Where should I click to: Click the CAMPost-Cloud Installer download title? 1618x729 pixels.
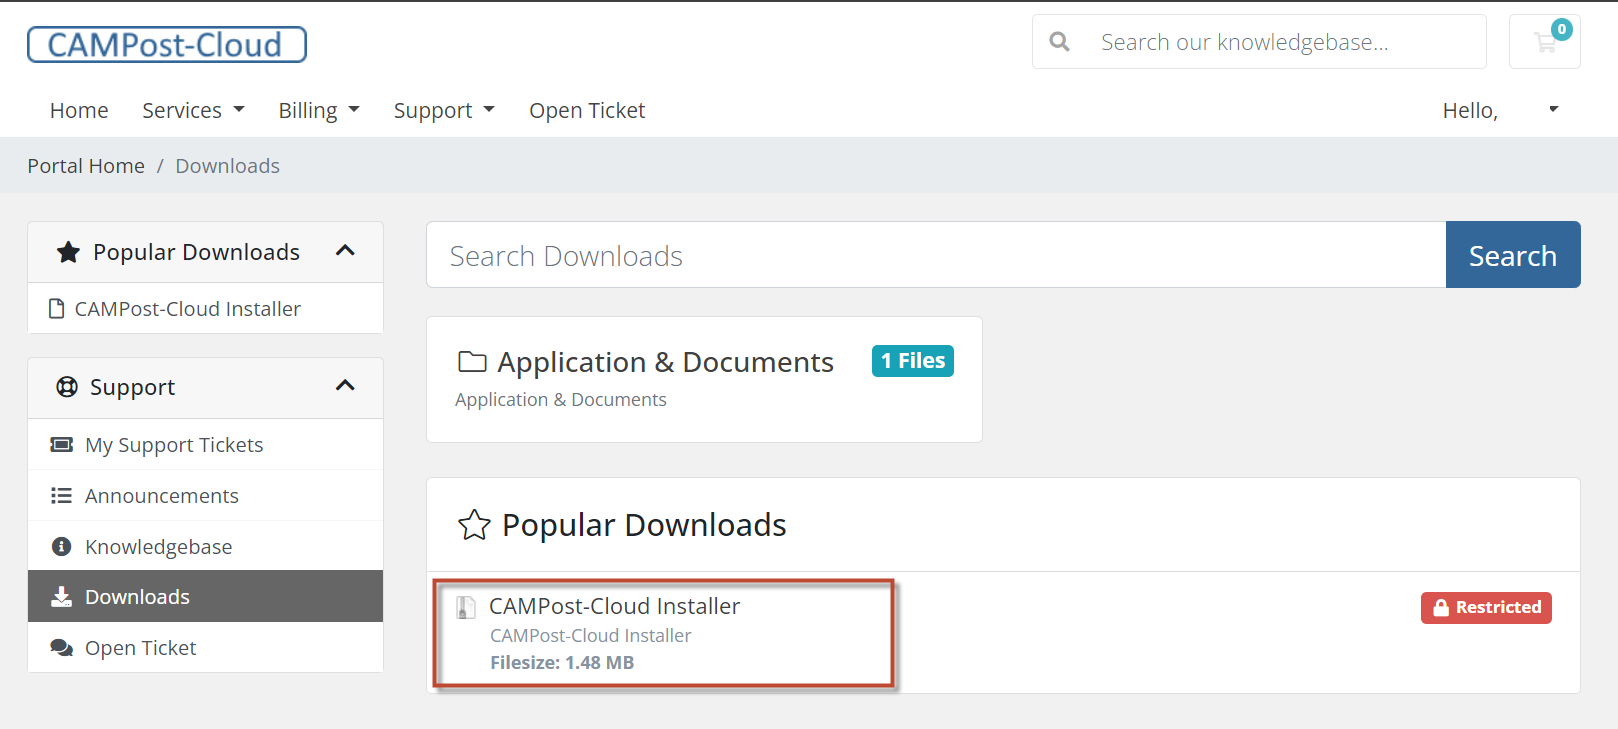tap(614, 606)
